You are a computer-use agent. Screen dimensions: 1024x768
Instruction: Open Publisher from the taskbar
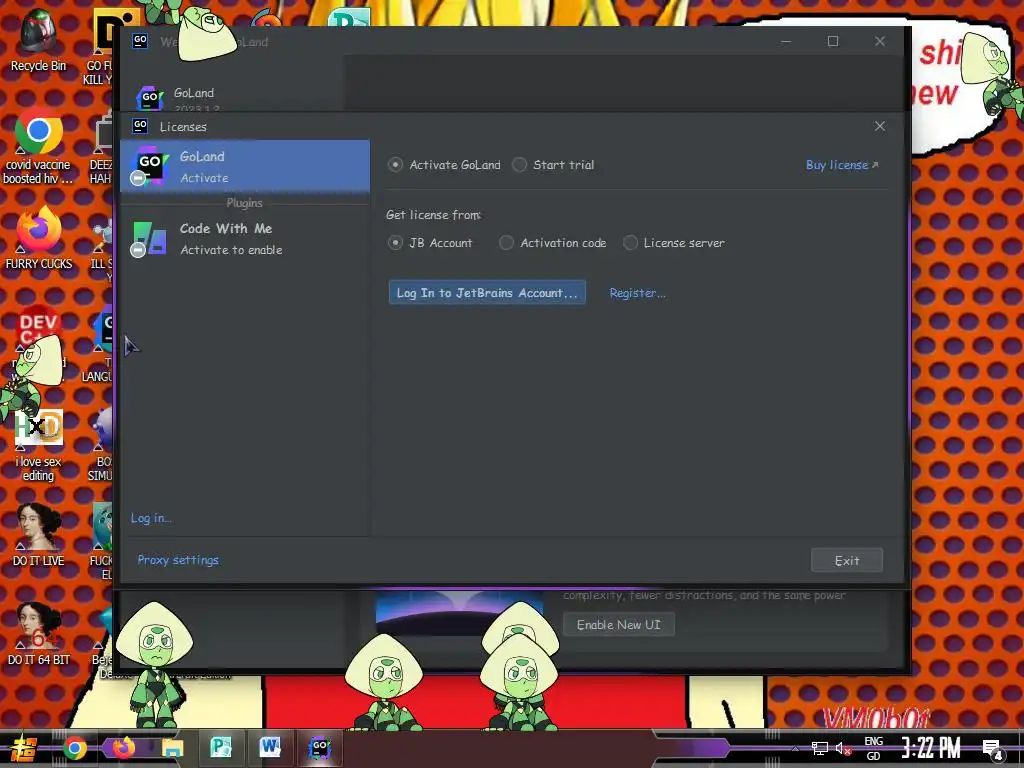click(221, 748)
